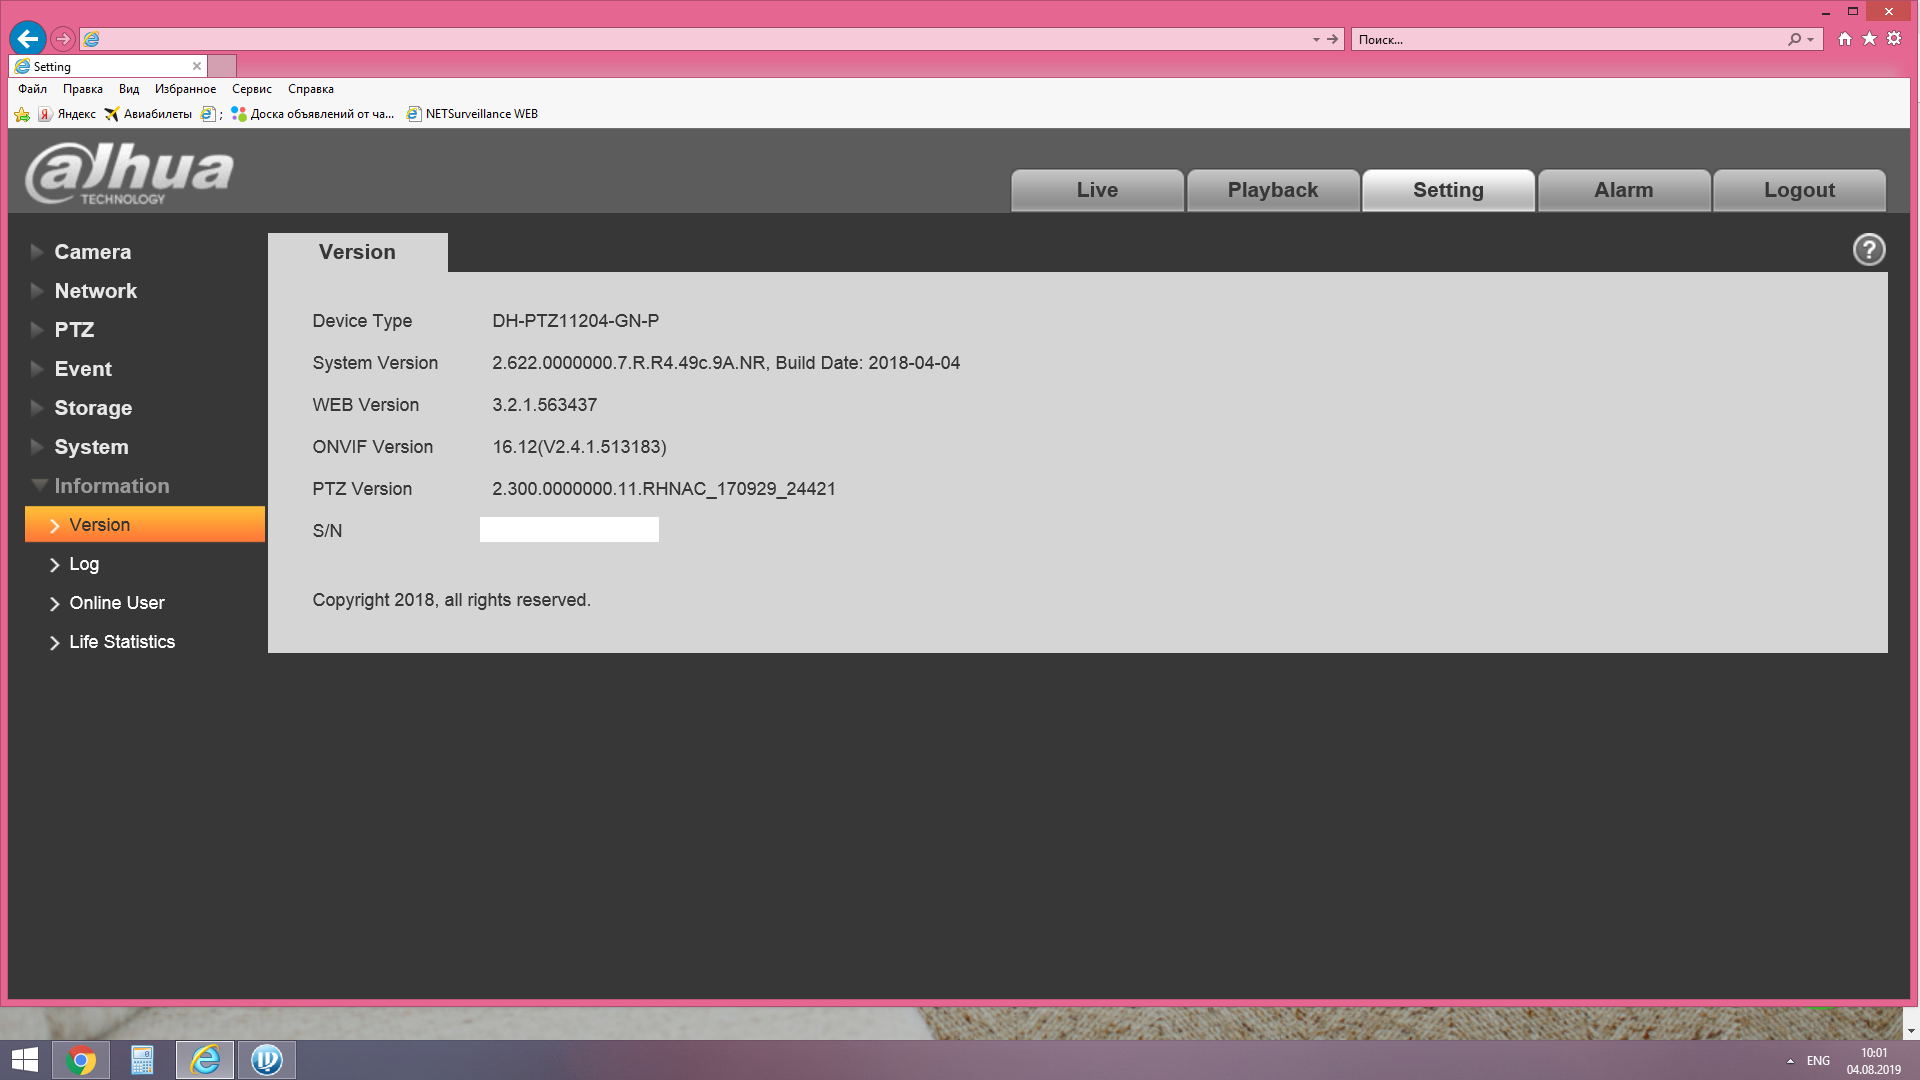Expand the Camera settings section
Viewport: 1920px width, 1080px height.
[92, 252]
